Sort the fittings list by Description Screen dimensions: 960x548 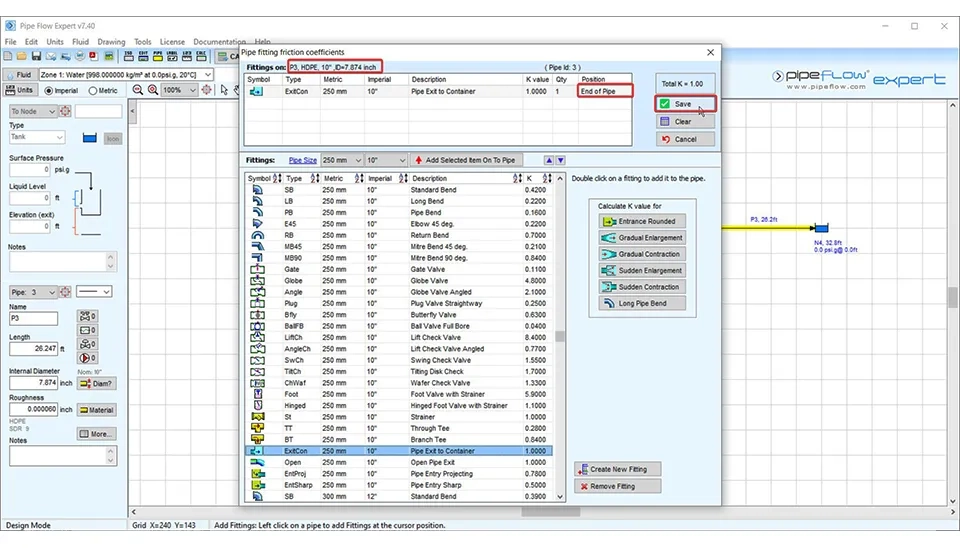click(x=517, y=179)
